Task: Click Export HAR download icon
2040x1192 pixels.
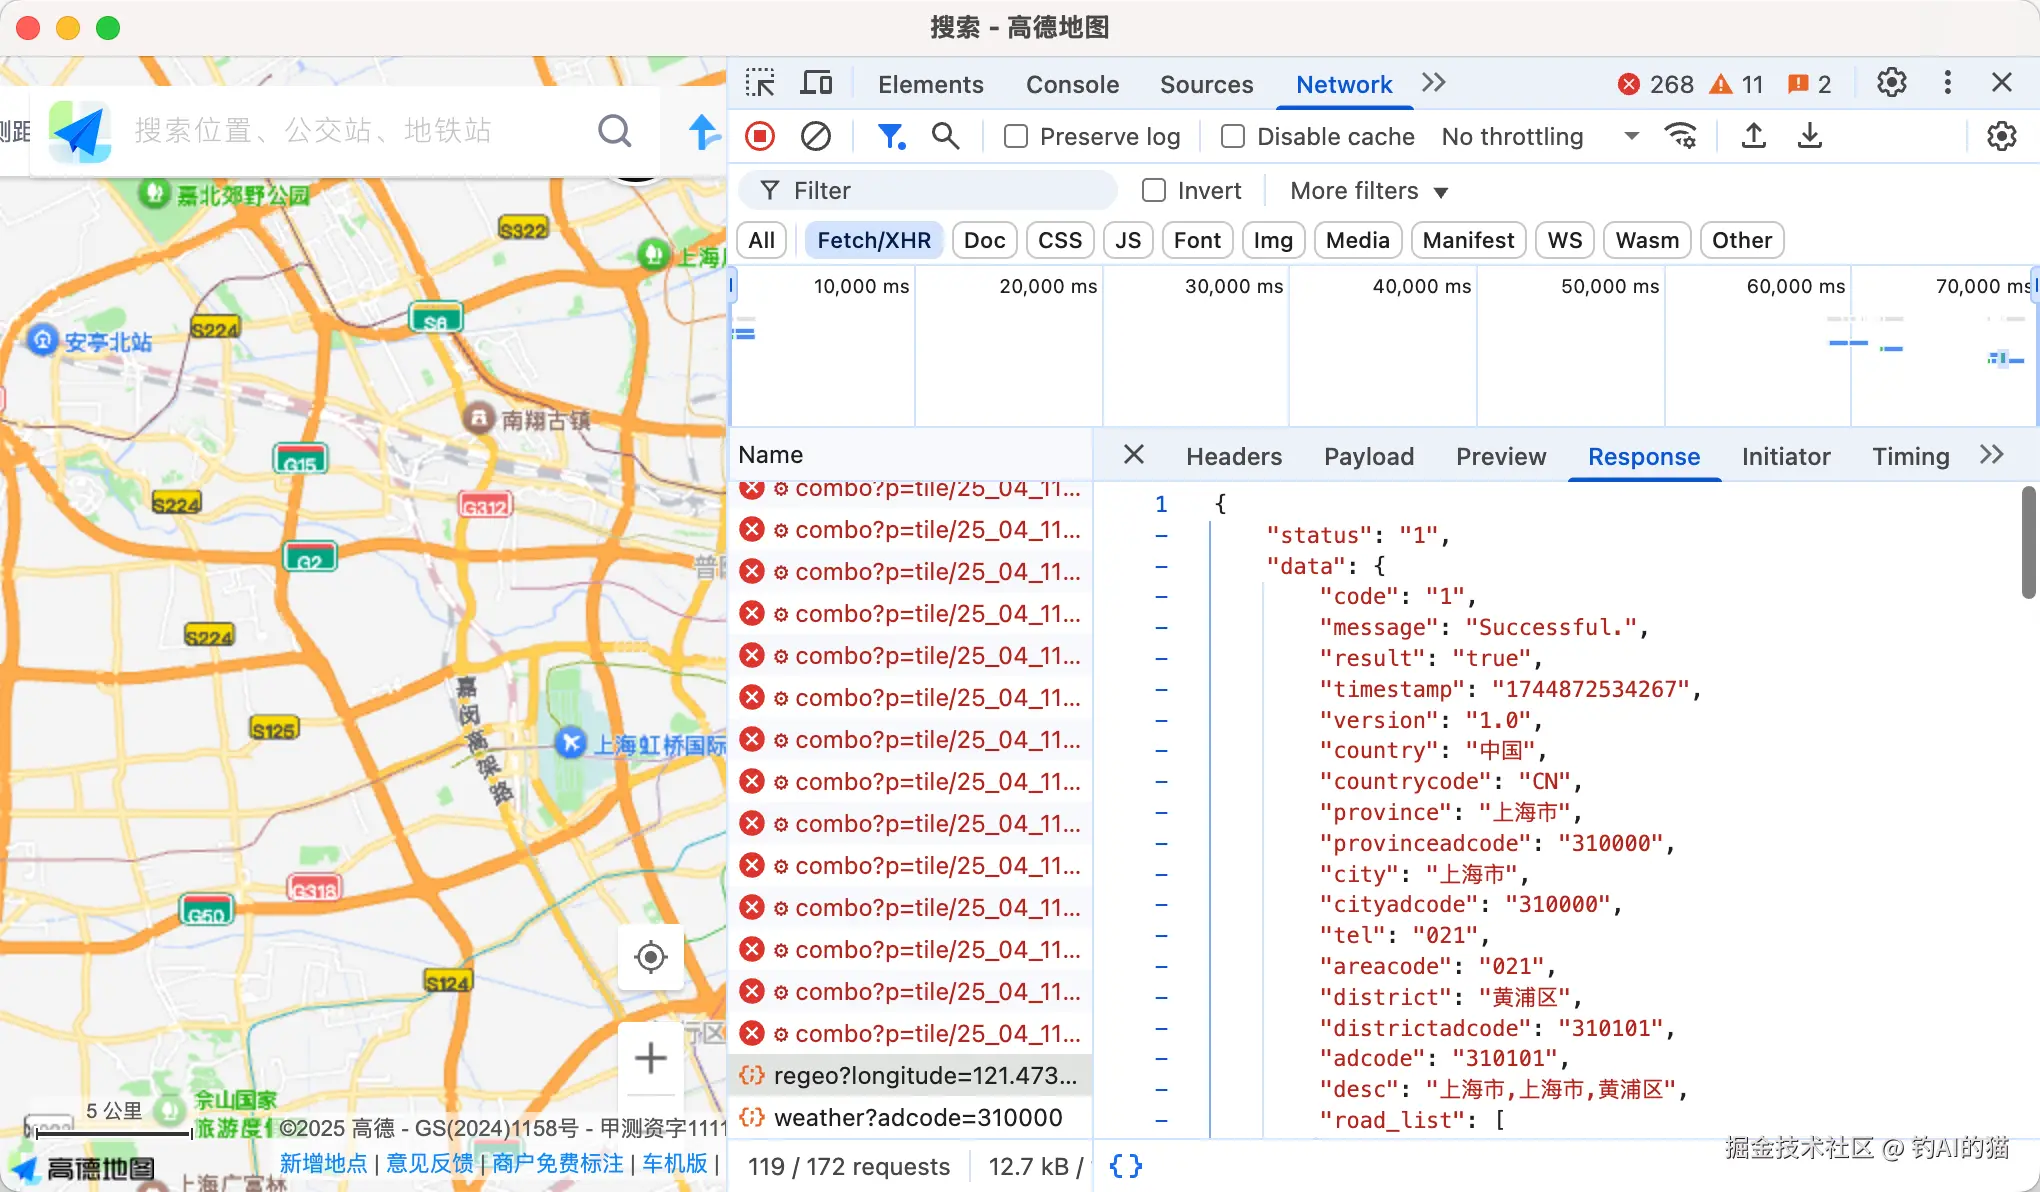Action: [1809, 136]
